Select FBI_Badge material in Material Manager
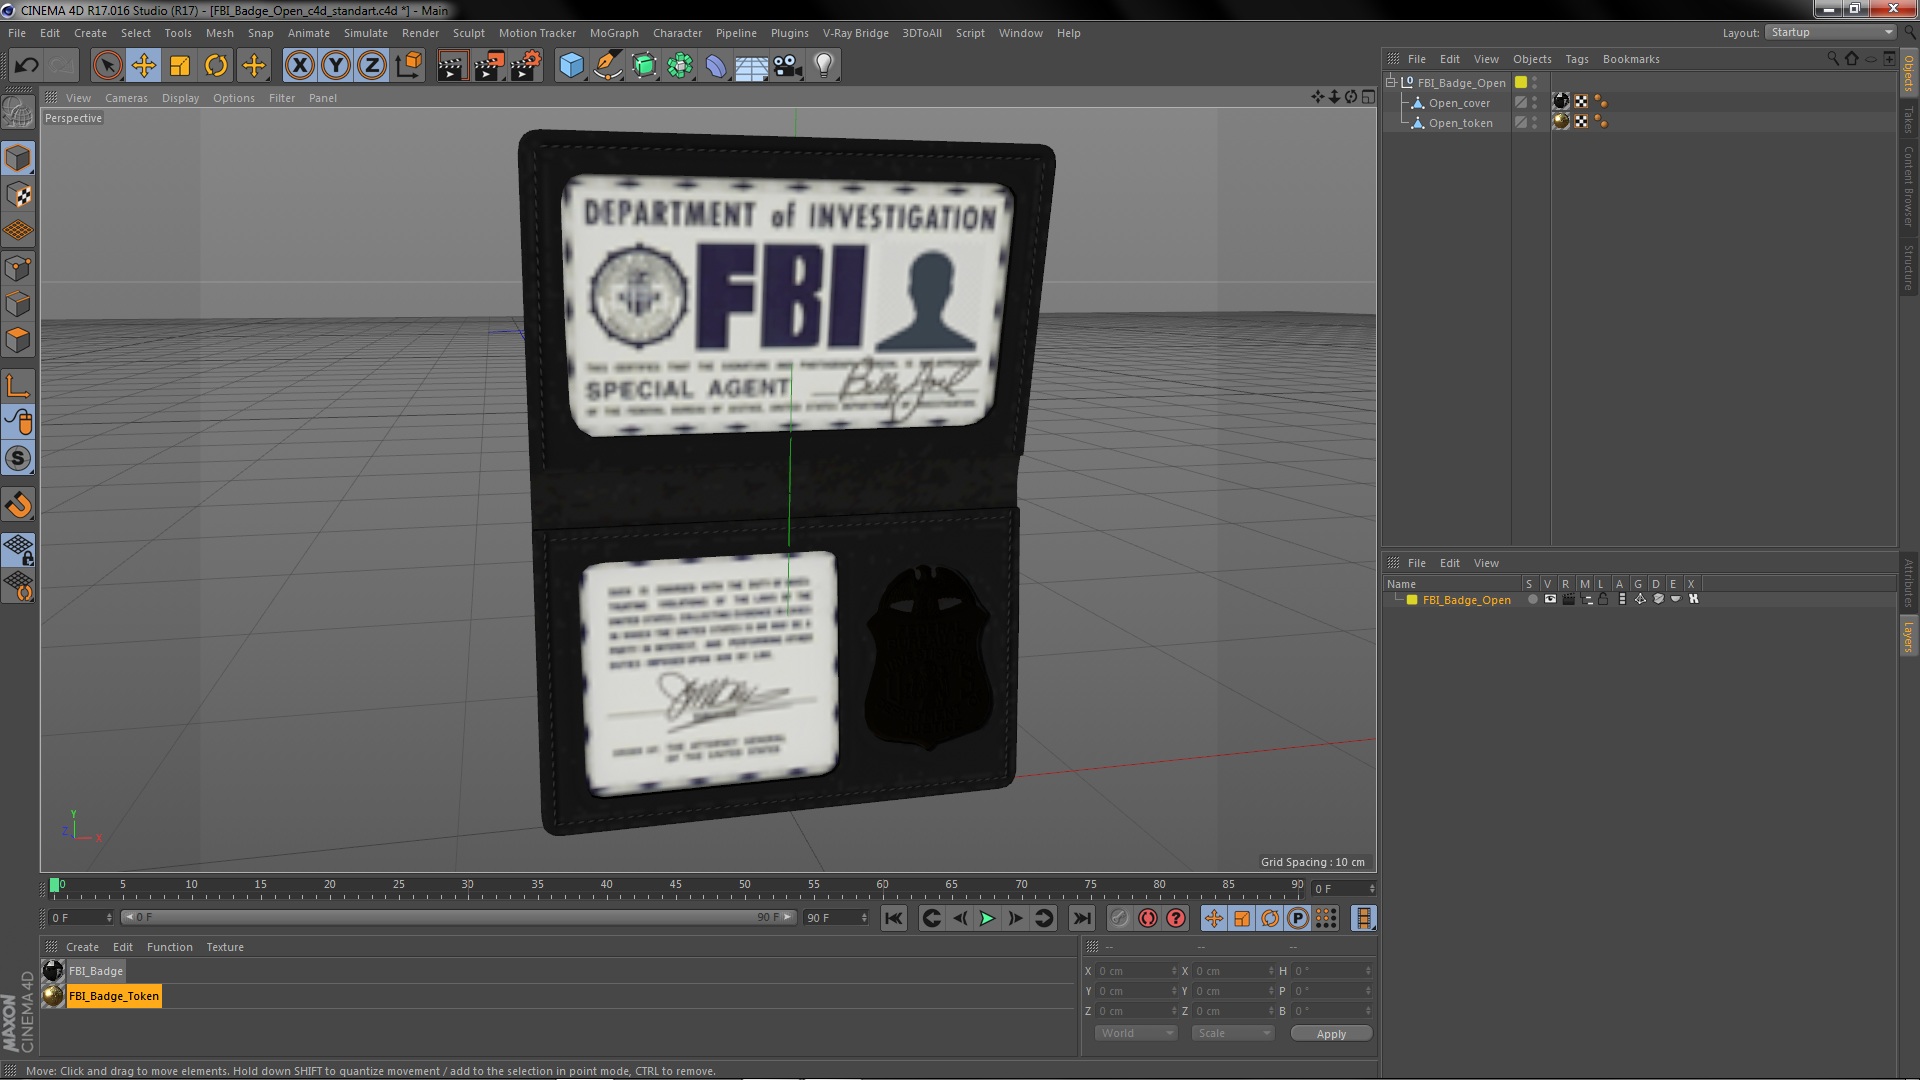 point(96,971)
